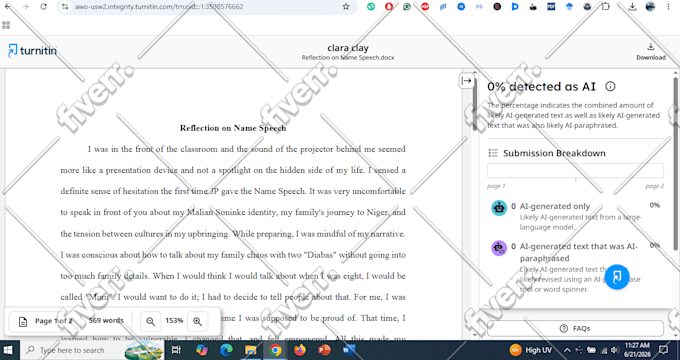
Task: Switch to Chrome on taskbar
Action: pos(275,350)
